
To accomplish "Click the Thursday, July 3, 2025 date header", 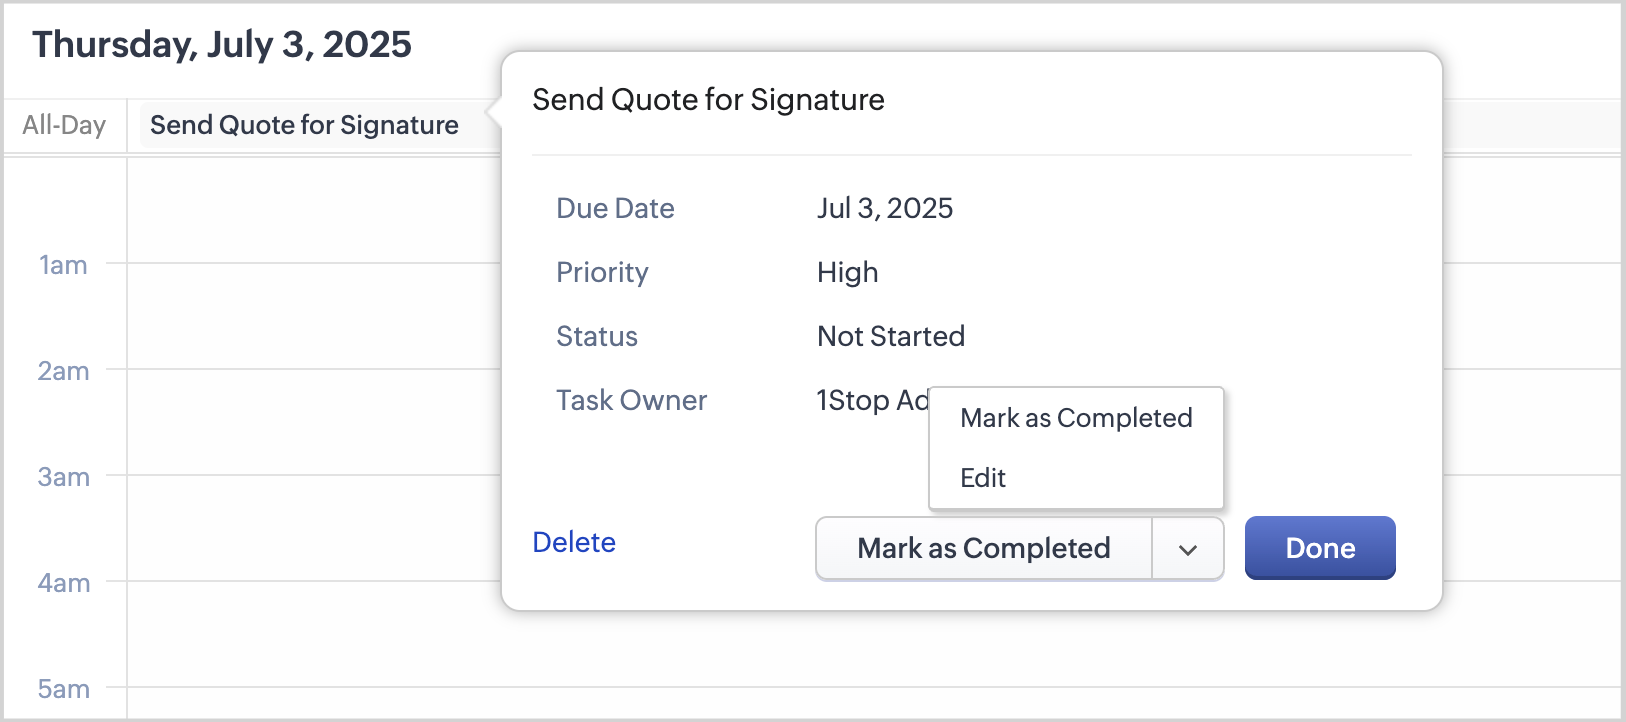I will pos(222,44).
